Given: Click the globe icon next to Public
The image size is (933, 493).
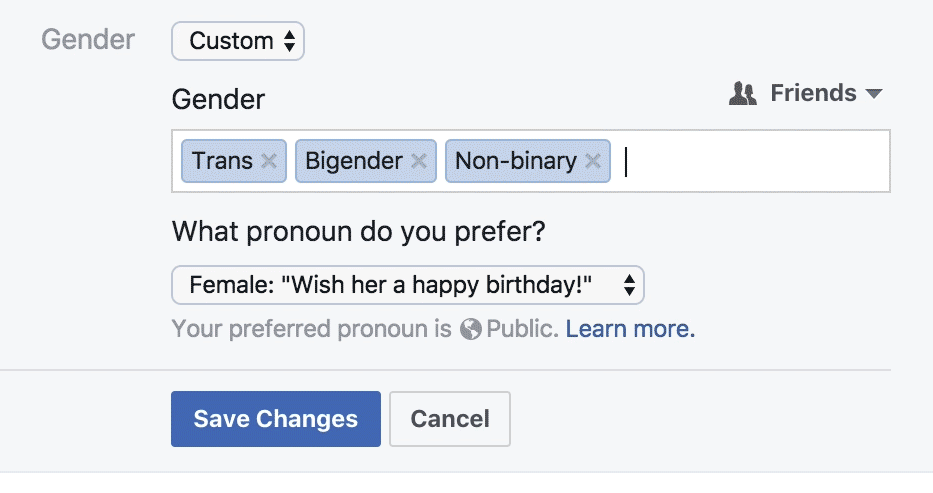Looking at the screenshot, I should [x=471, y=329].
